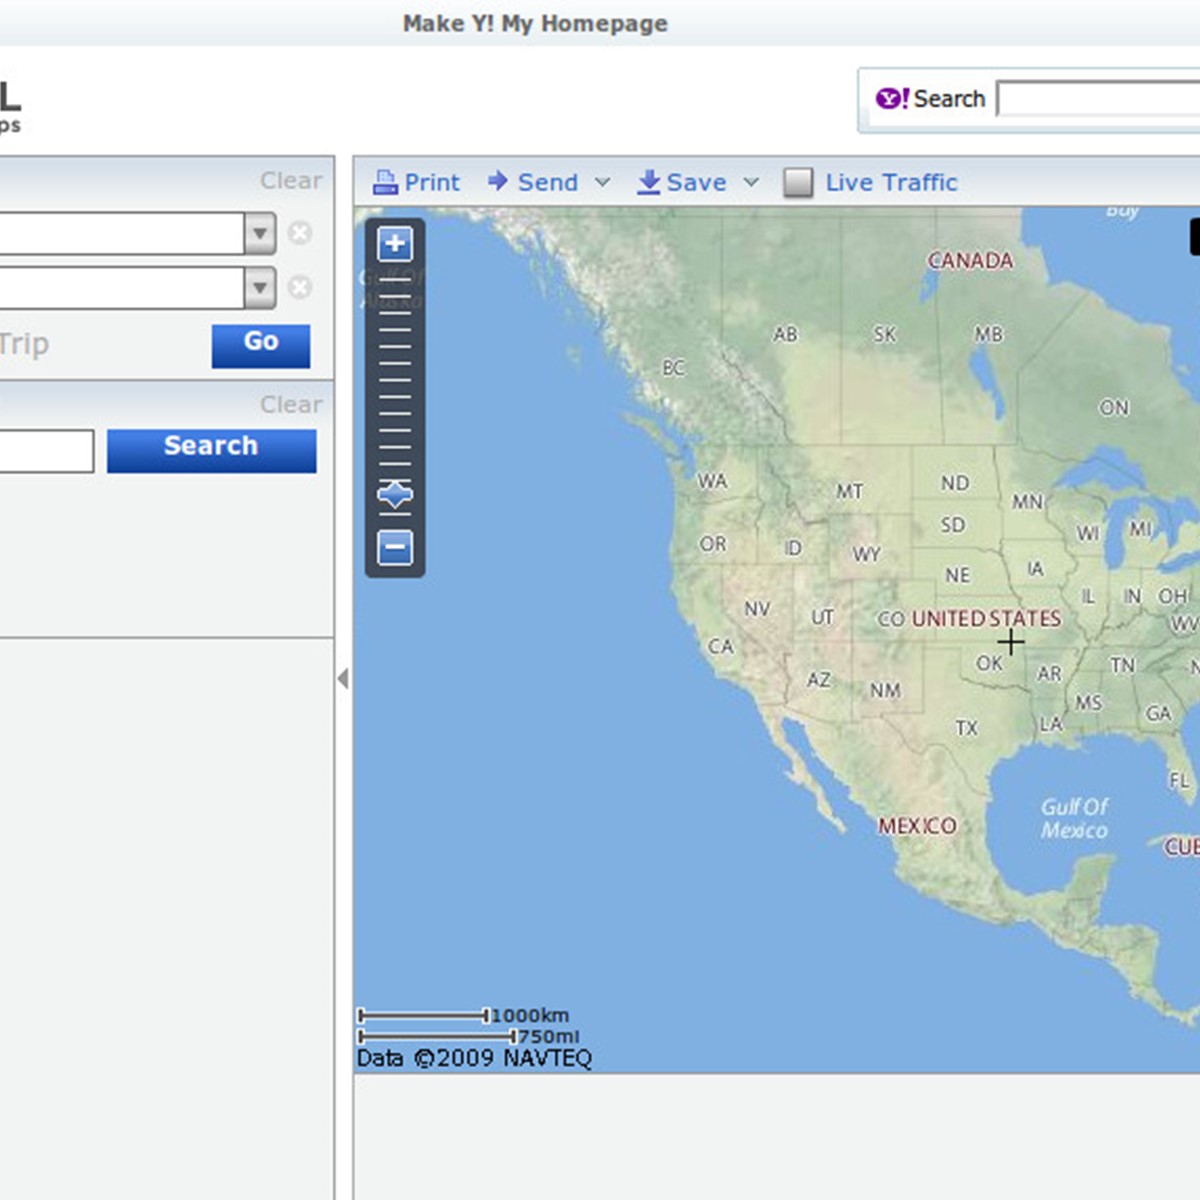Click the Send arrow icon
Image resolution: width=1200 pixels, height=1200 pixels.
497,181
